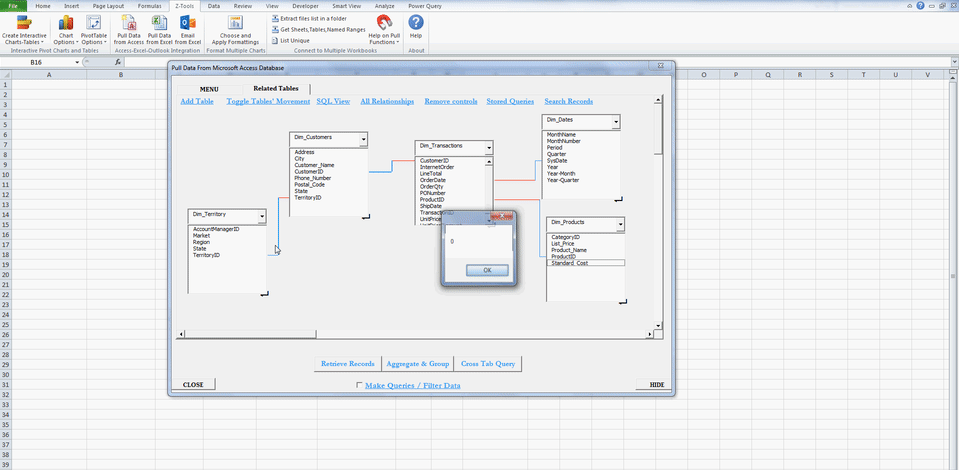This screenshot has width=959, height=470.
Task: Switch to the Developer ribbon tab
Action: 305,6
